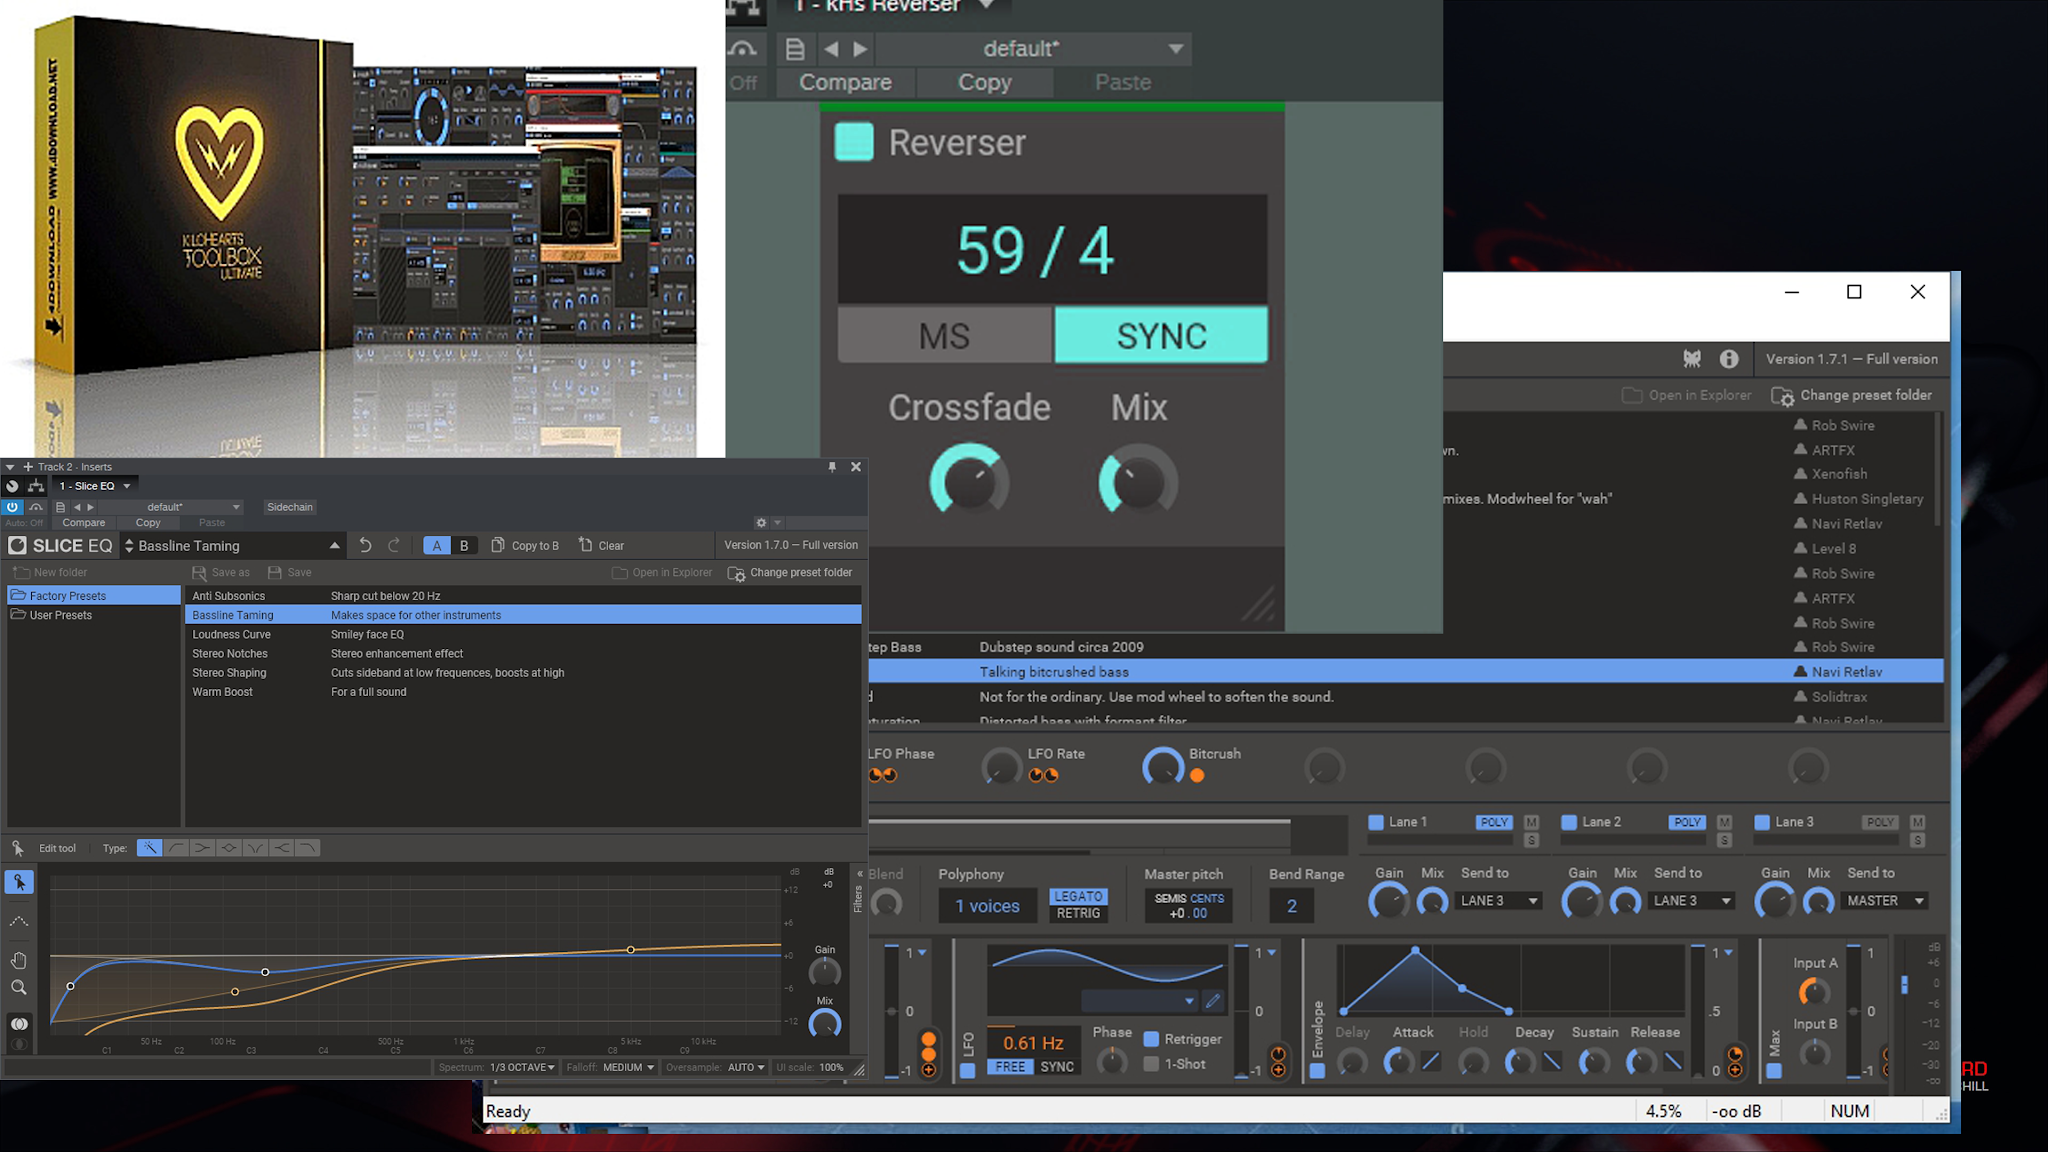
Task: Pin the Track 2 Inserts window
Action: [832, 467]
